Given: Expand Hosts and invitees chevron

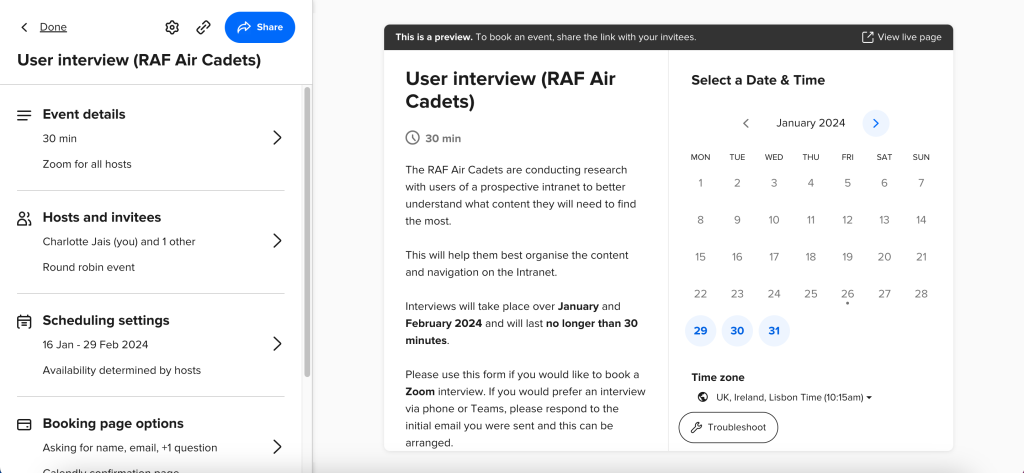Looking at the screenshot, I should point(278,241).
